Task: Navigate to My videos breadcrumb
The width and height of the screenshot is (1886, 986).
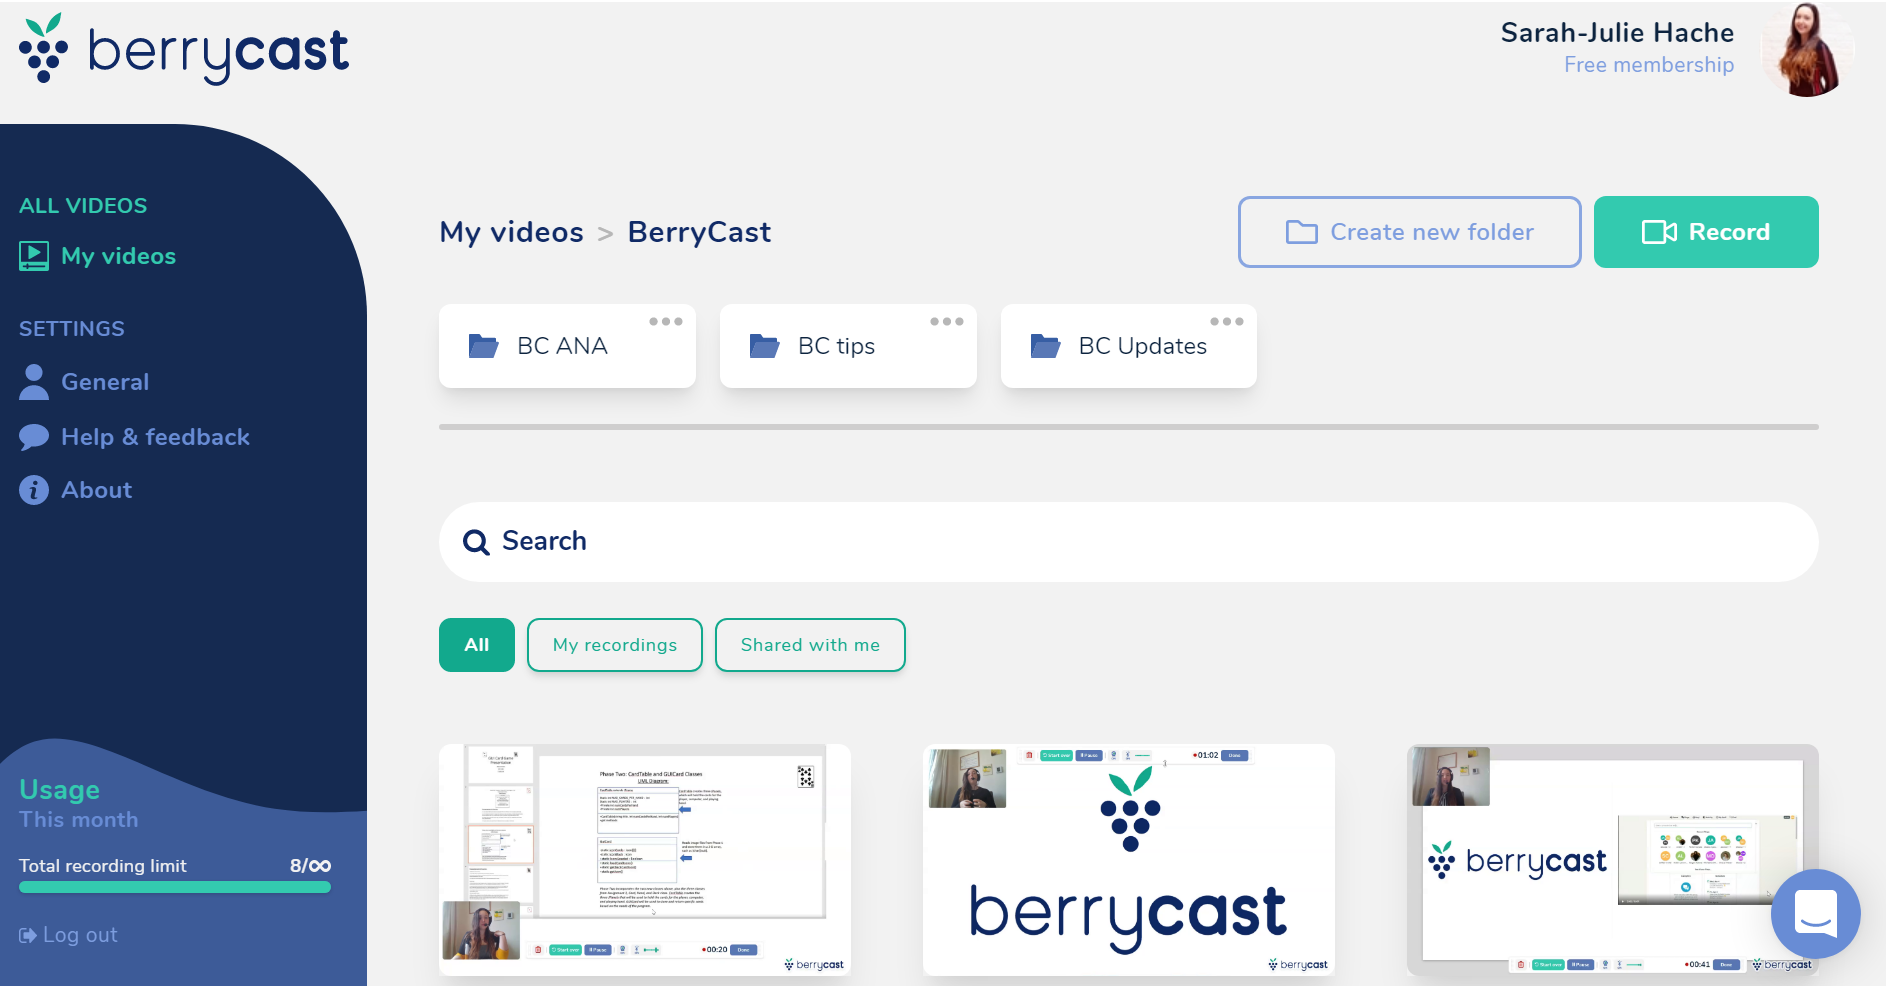Action: click(x=511, y=232)
